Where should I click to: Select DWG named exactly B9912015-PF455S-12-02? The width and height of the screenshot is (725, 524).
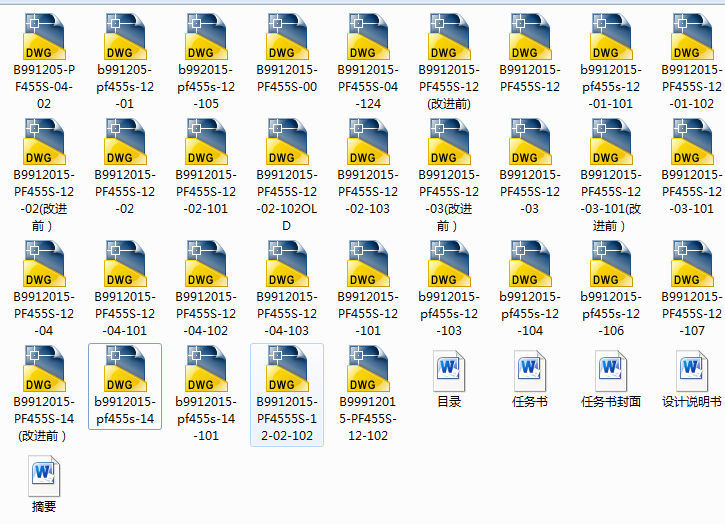pyautogui.click(x=125, y=166)
